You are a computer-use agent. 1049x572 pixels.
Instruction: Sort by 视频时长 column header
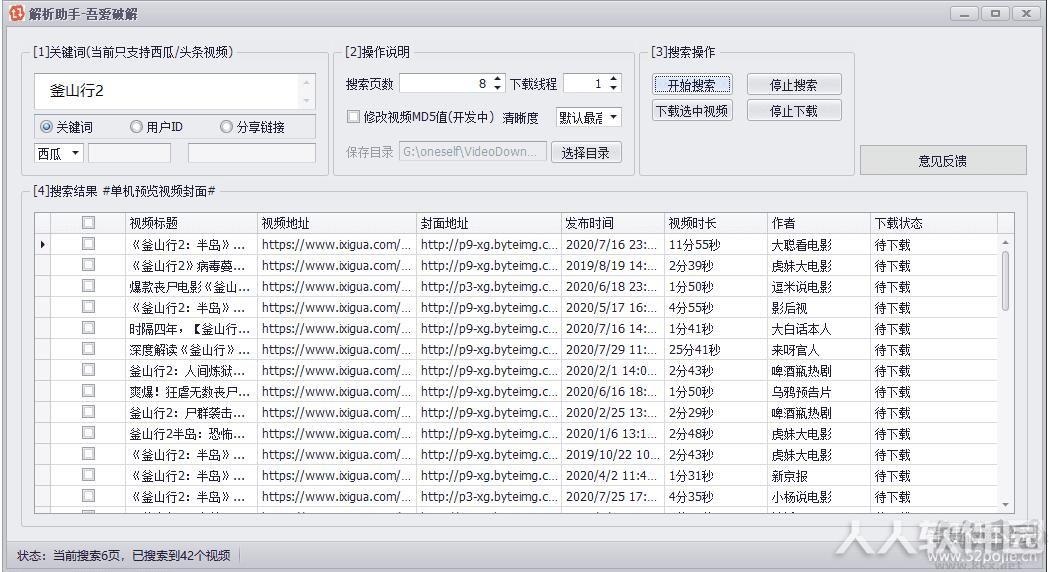(x=716, y=223)
